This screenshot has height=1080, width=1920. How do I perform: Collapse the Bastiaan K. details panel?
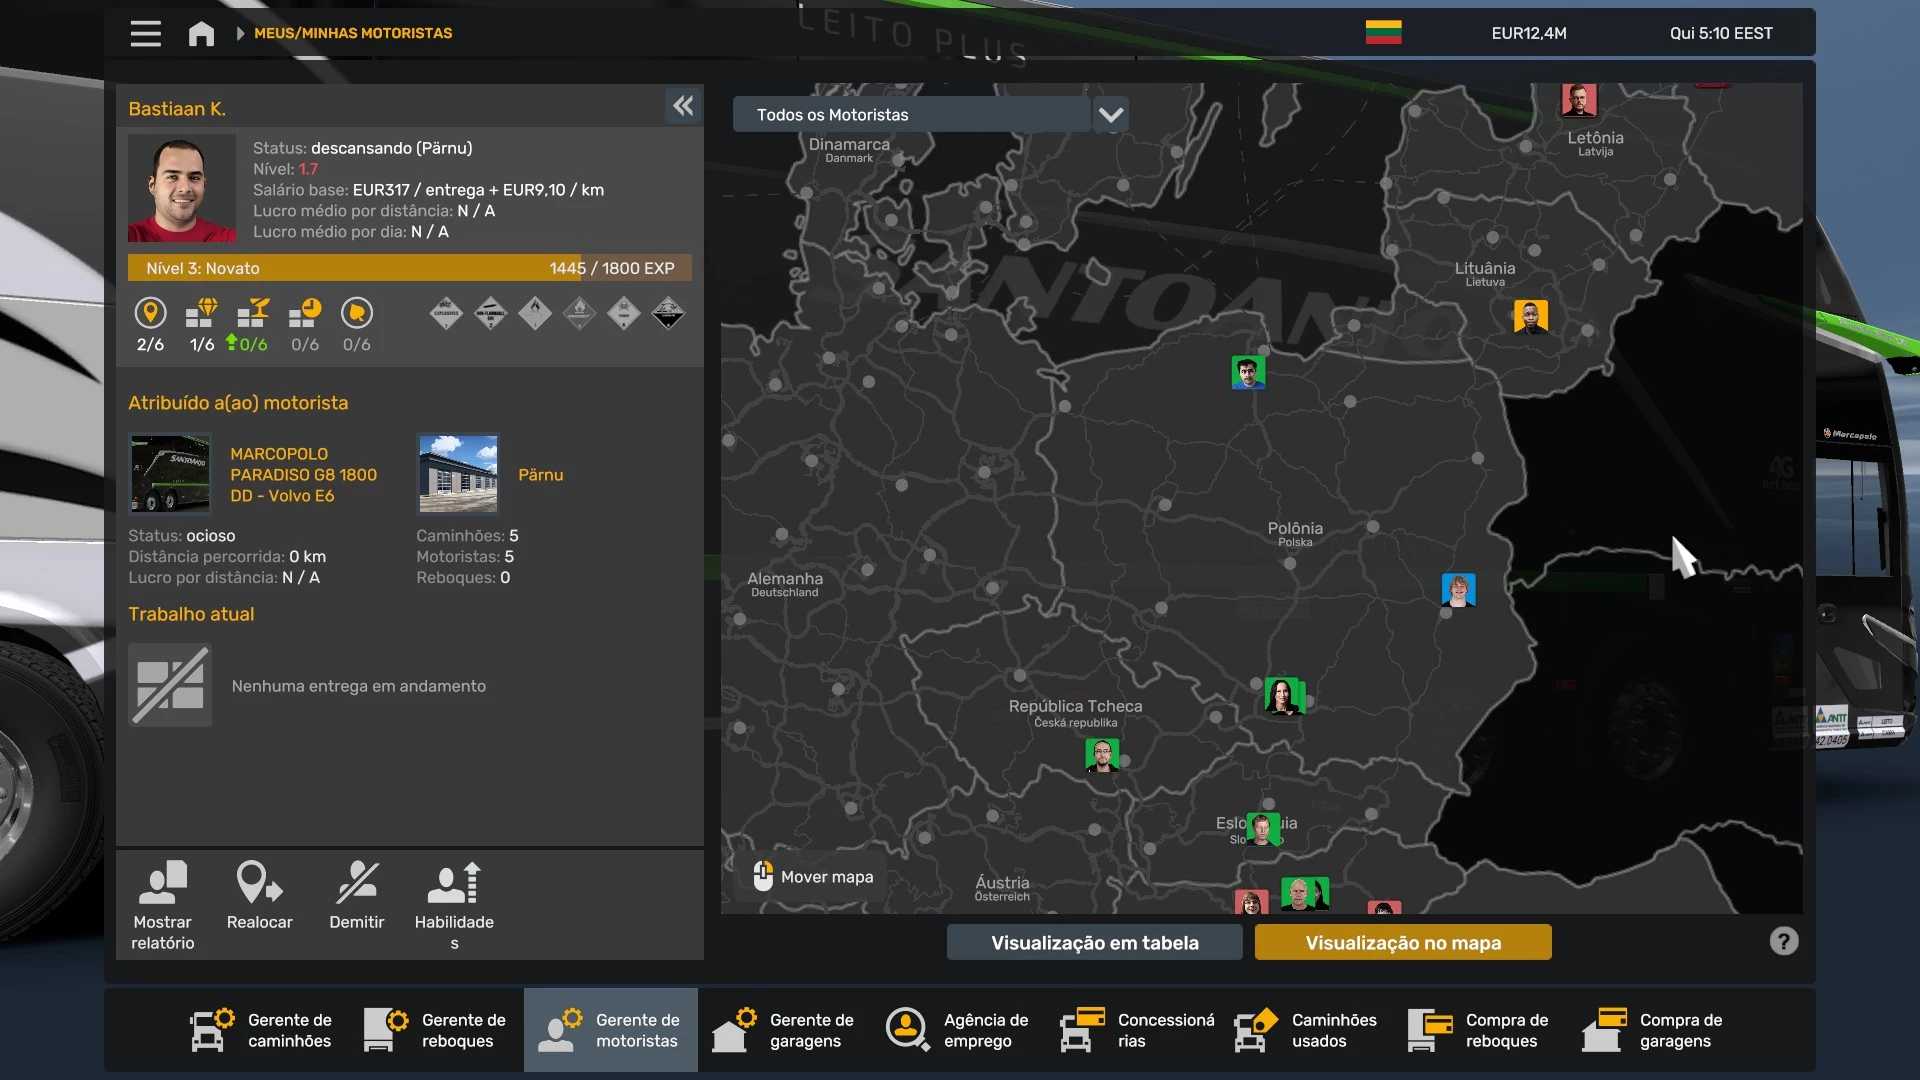pos(683,106)
